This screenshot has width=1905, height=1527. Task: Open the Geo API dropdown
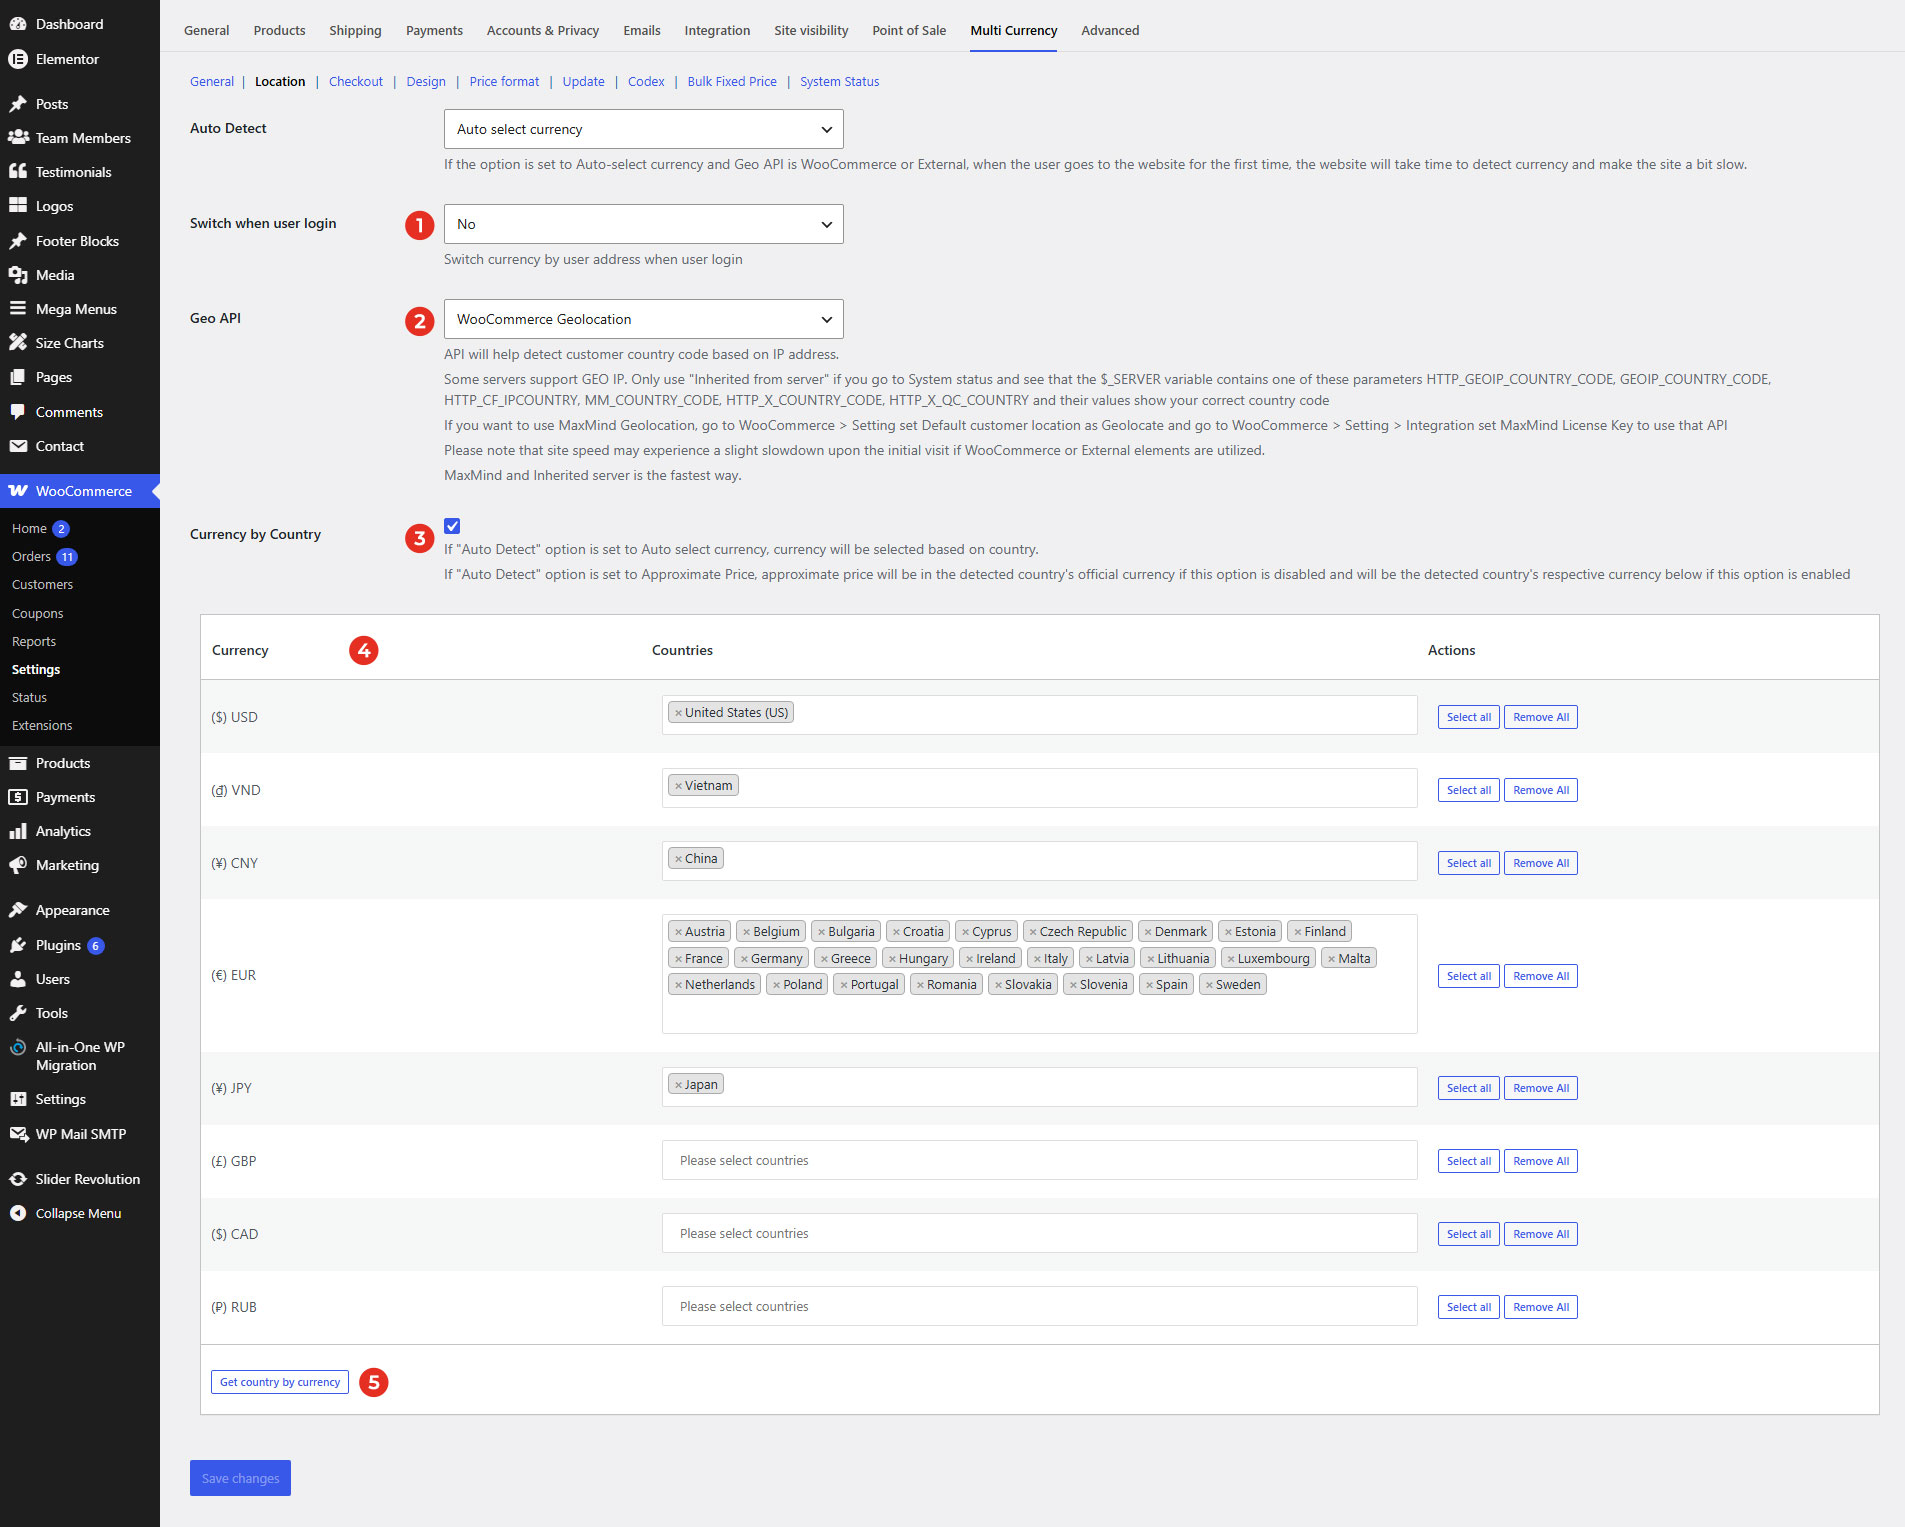[643, 319]
